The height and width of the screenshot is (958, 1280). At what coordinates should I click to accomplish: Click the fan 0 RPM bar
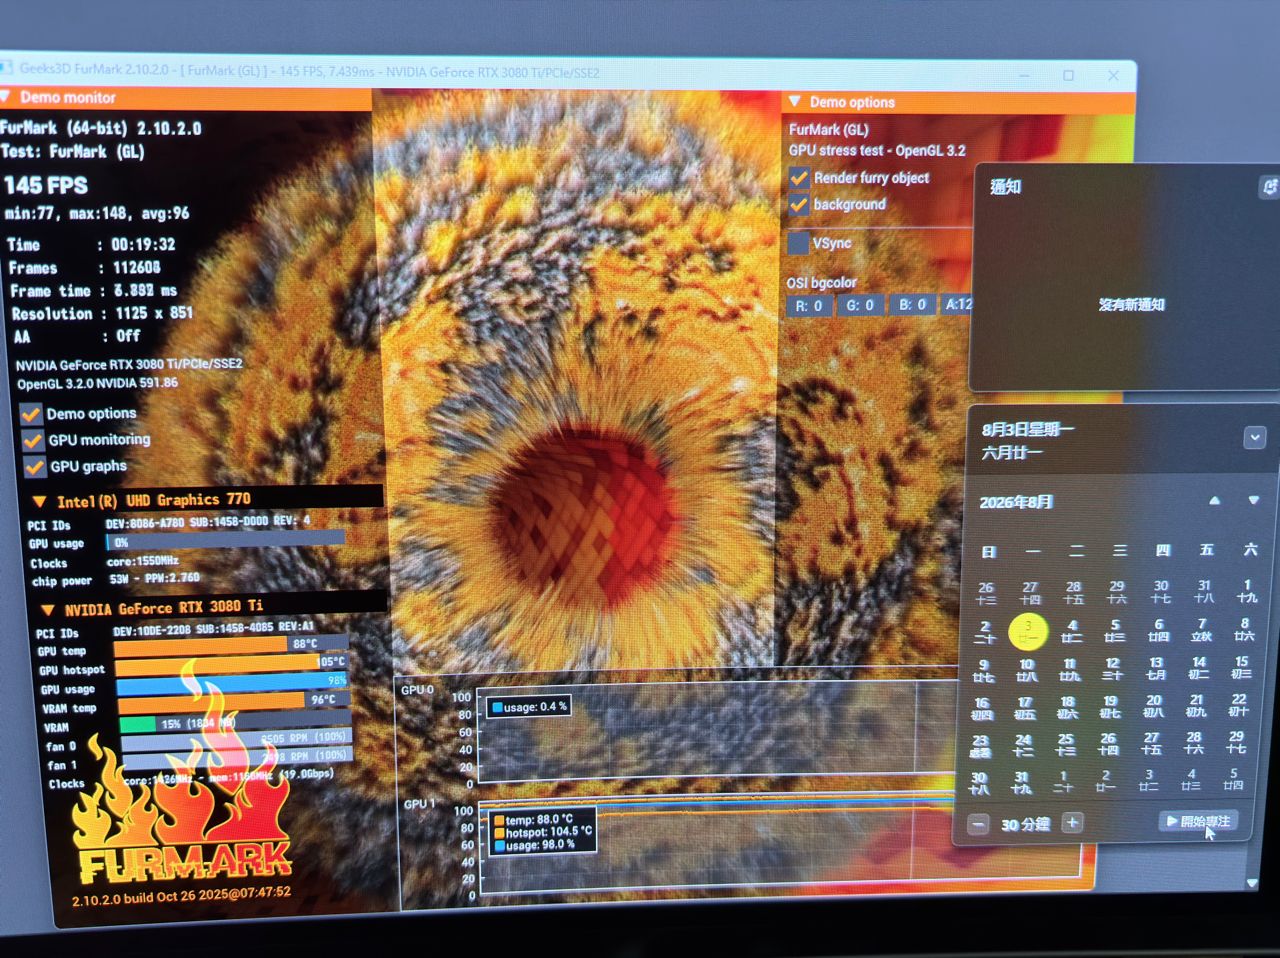(236, 741)
